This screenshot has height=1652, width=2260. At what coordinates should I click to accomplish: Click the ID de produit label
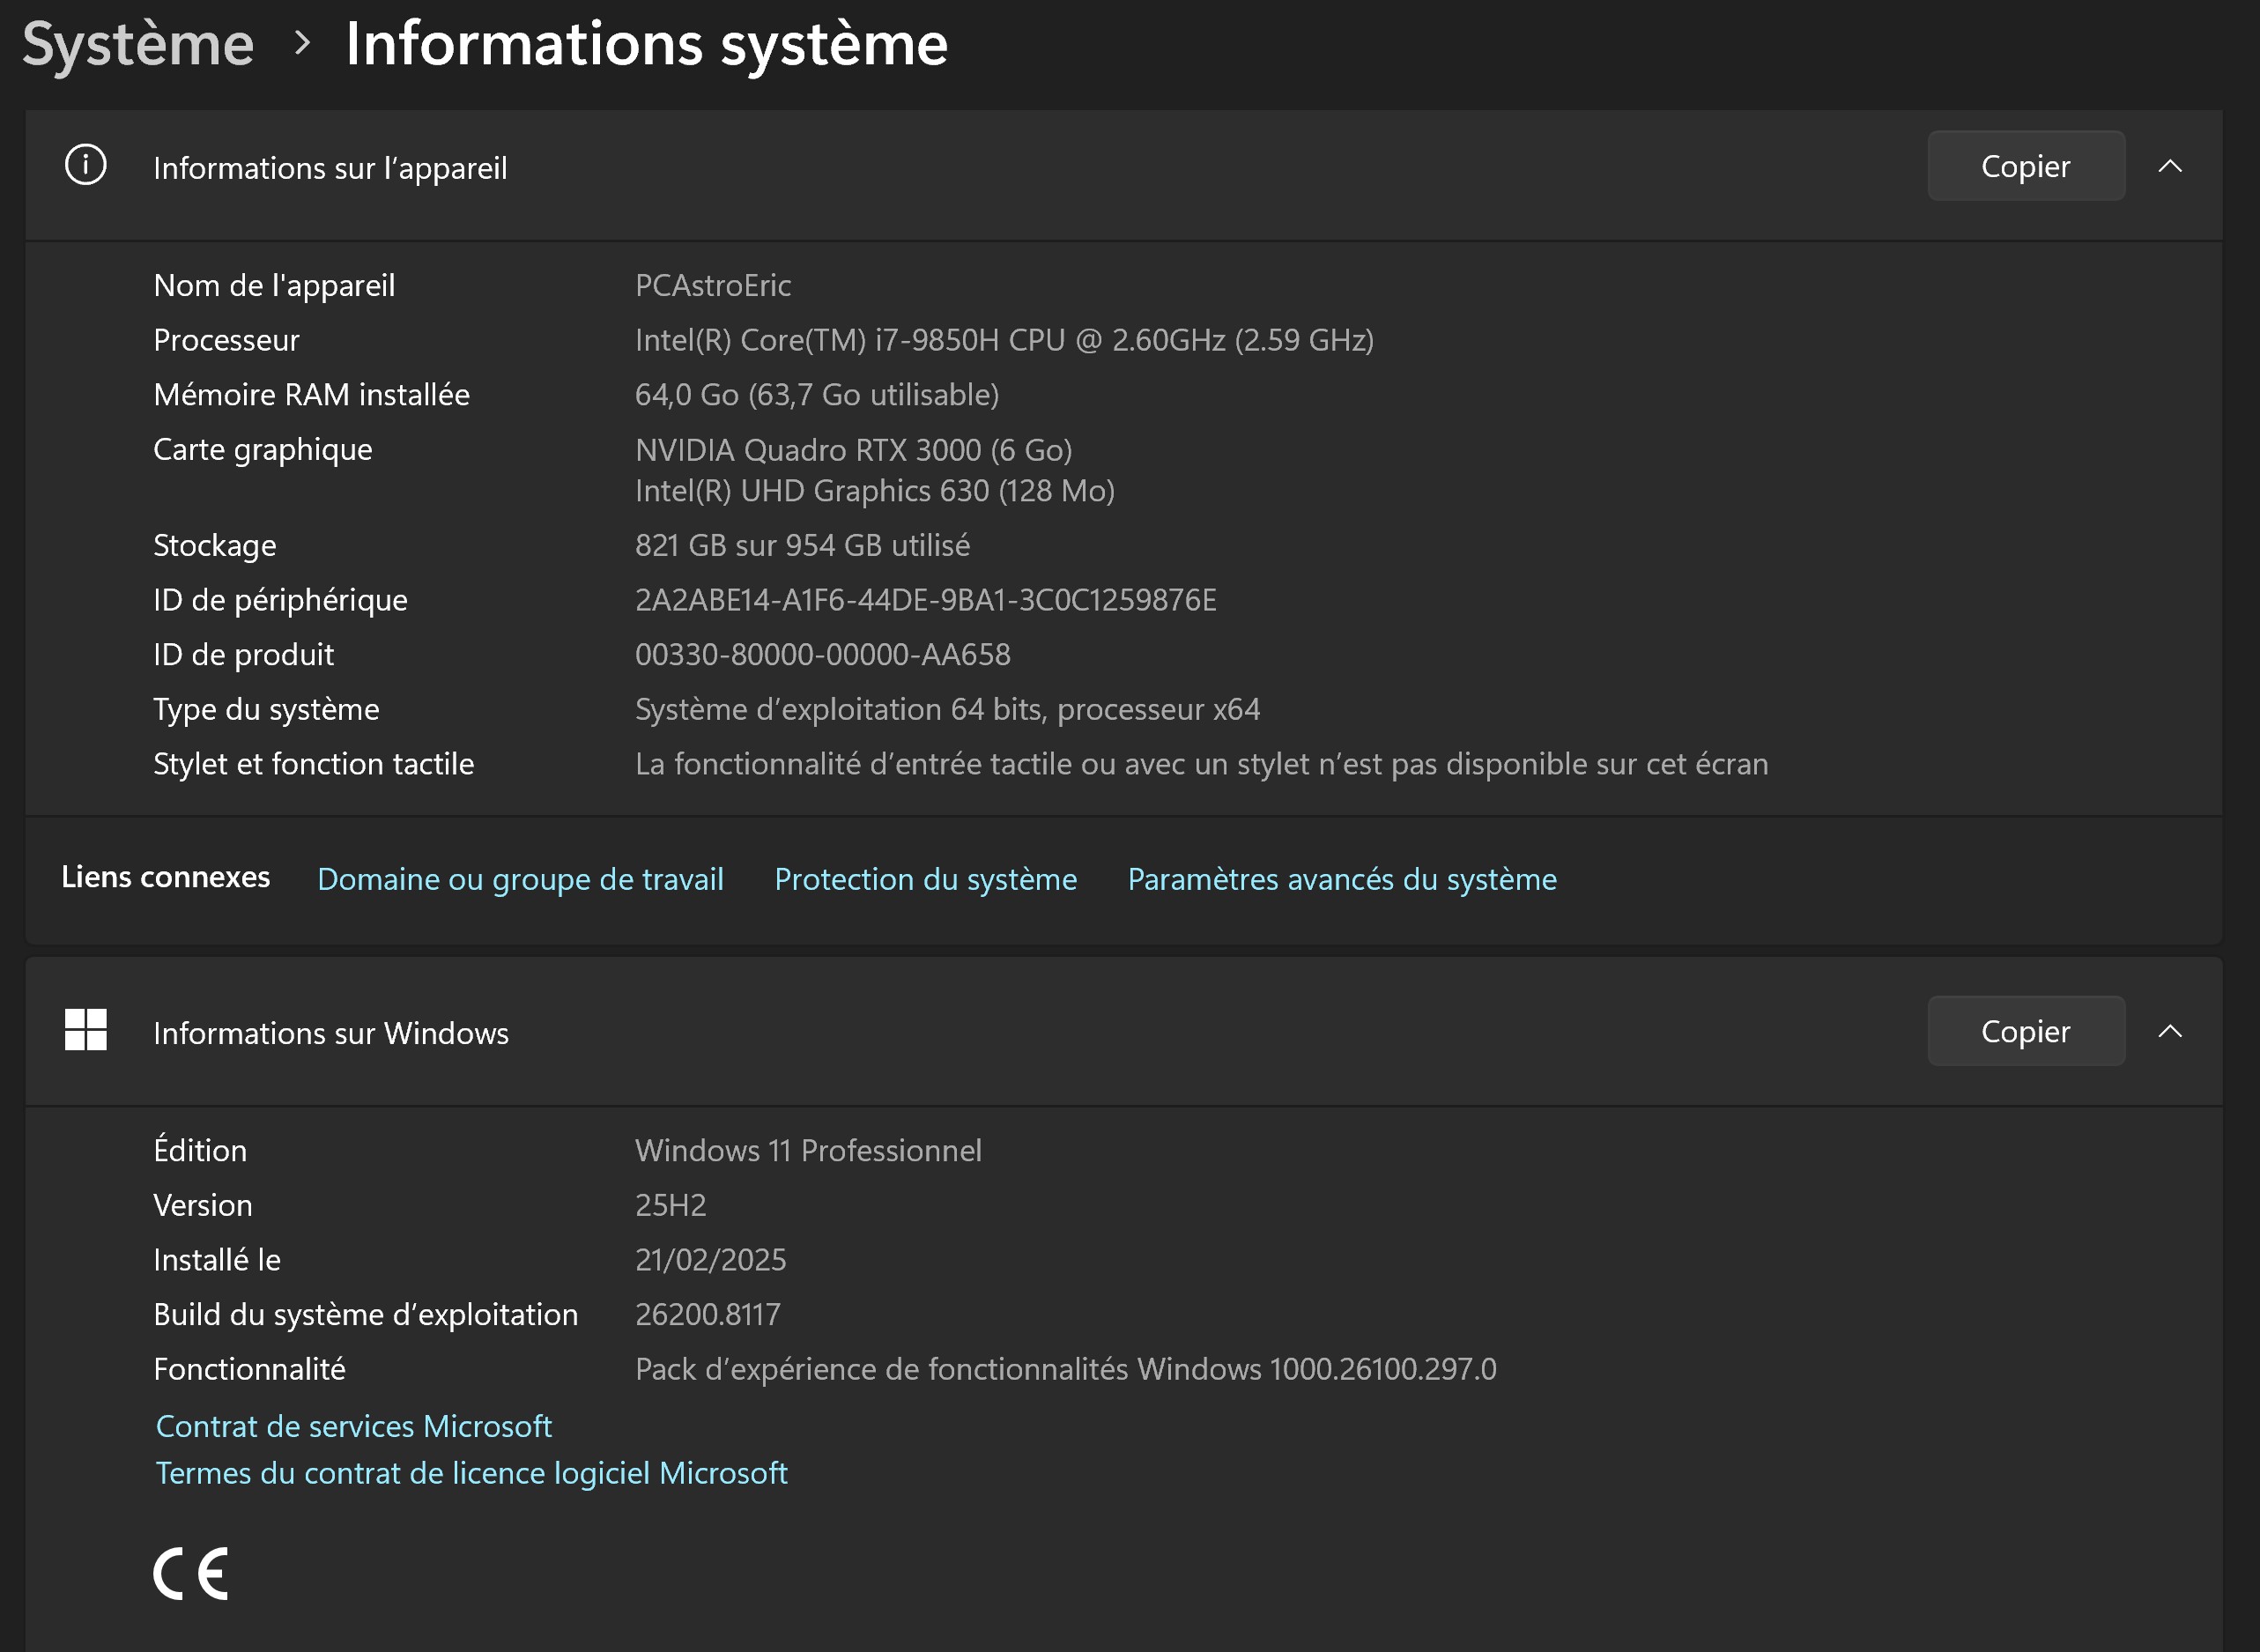(243, 655)
